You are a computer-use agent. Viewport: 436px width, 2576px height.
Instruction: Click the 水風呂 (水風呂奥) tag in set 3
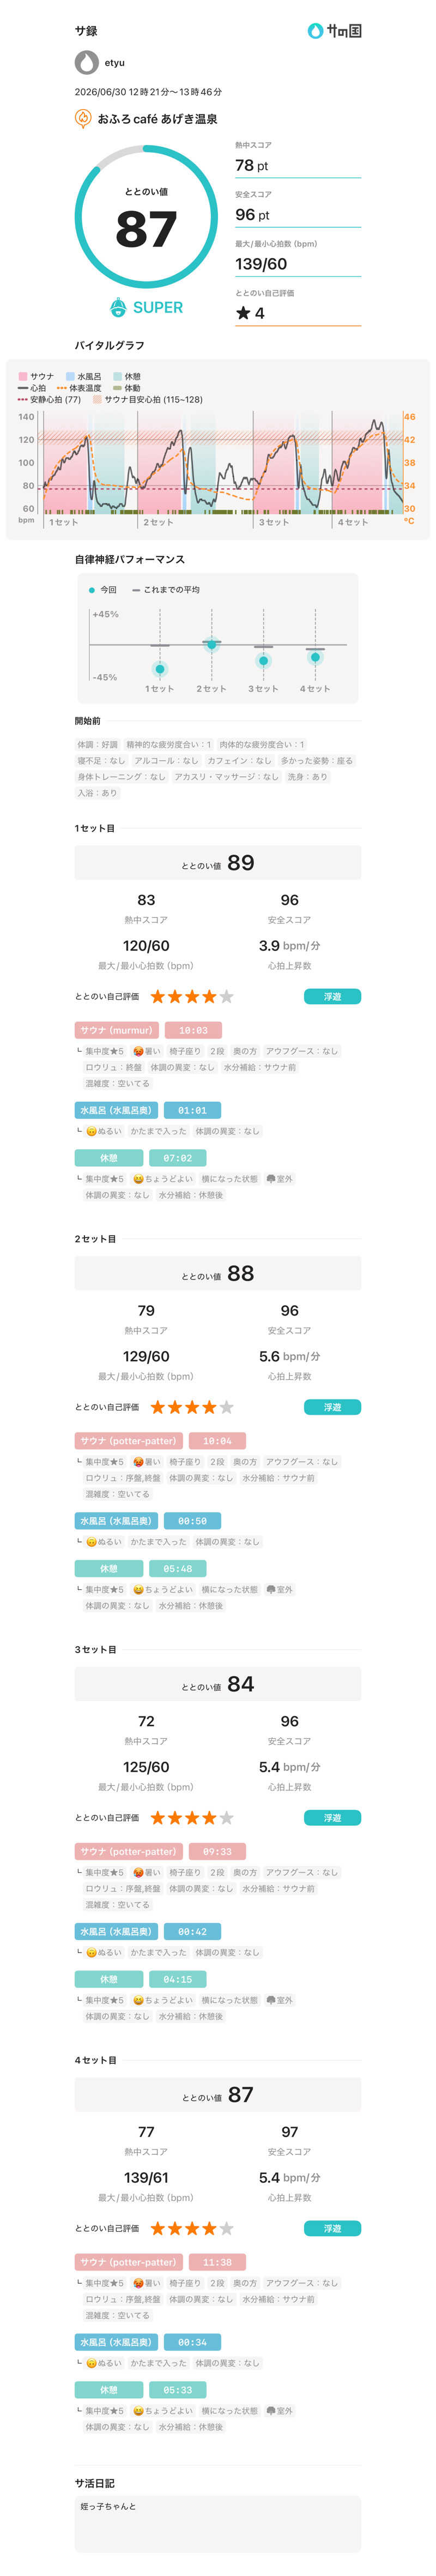click(115, 1931)
